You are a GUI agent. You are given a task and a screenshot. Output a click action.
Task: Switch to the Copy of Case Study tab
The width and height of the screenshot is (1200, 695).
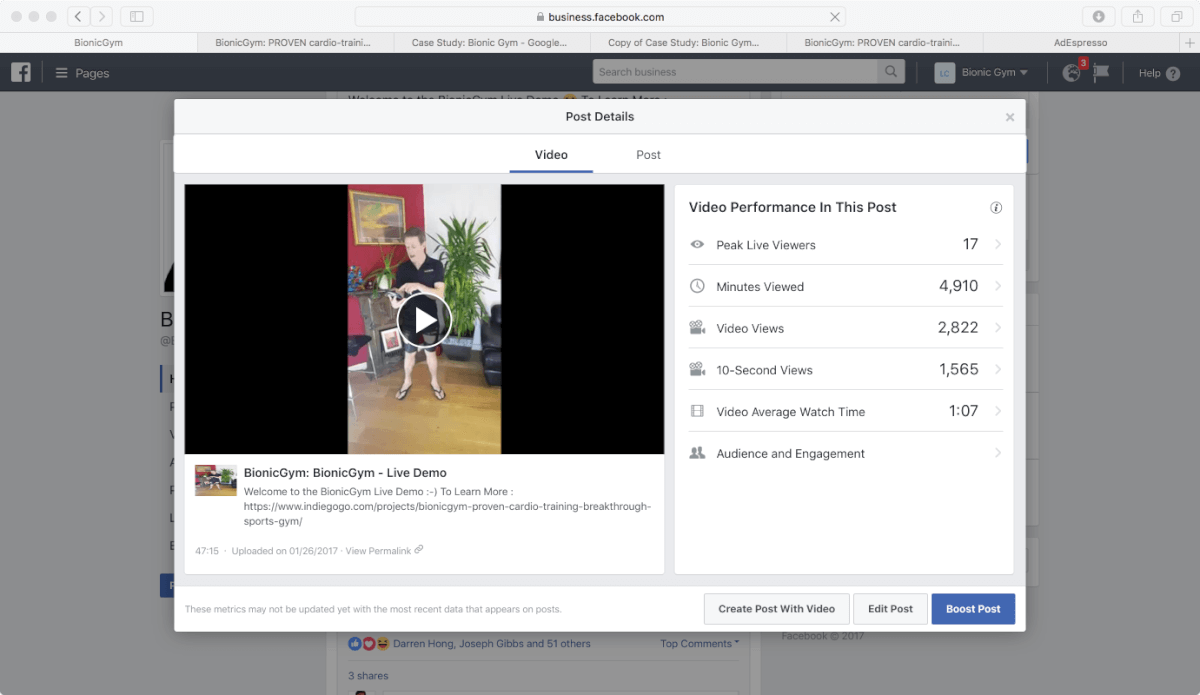pyautogui.click(x=687, y=43)
